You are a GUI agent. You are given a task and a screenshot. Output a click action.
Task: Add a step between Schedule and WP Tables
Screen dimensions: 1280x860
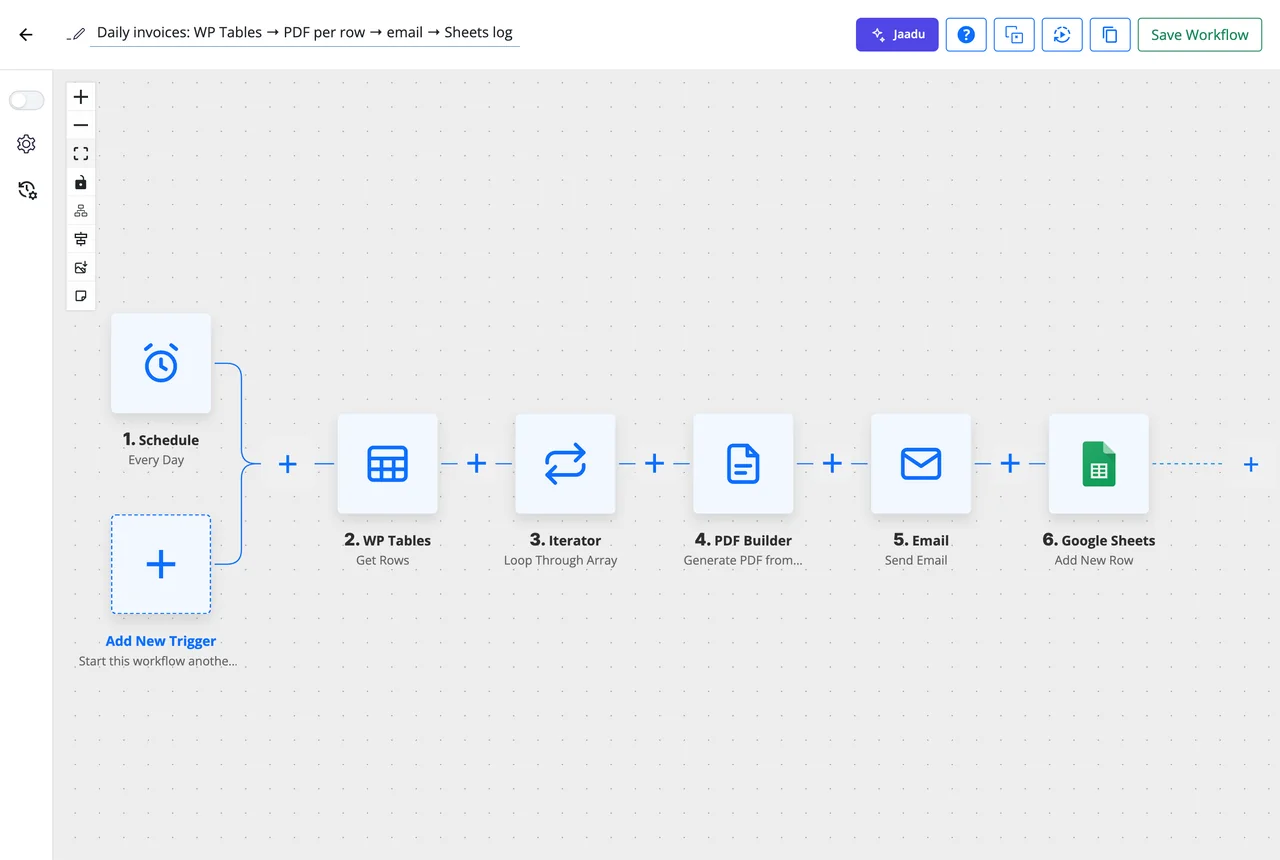click(x=288, y=464)
